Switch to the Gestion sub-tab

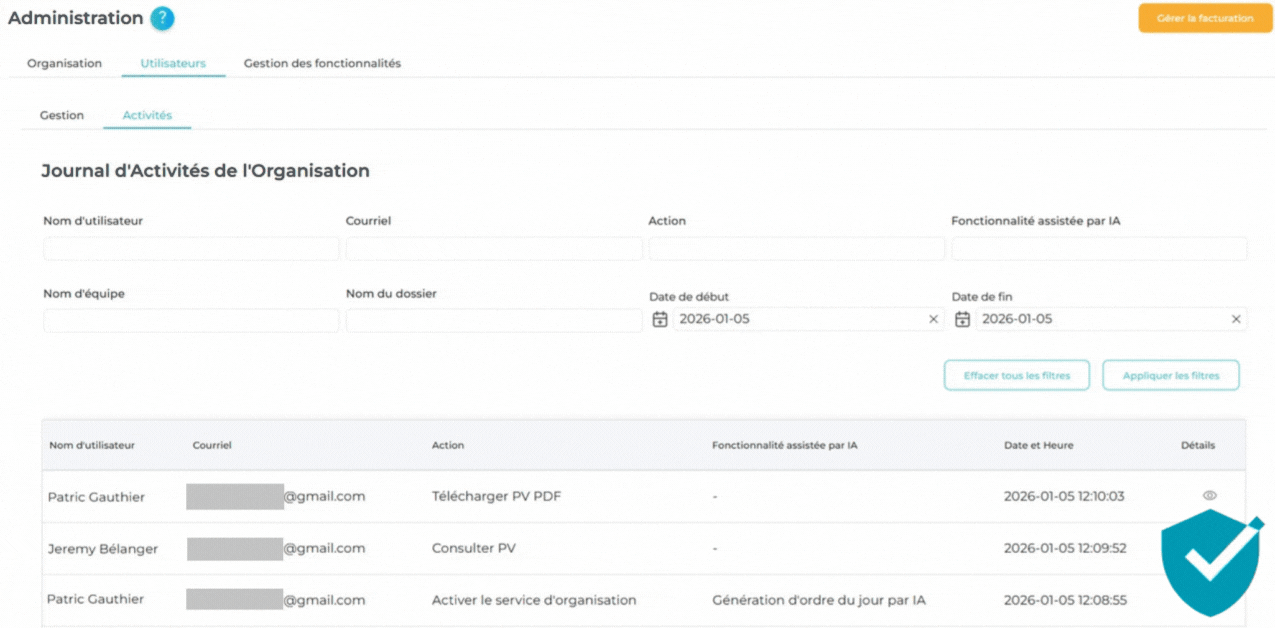(61, 115)
